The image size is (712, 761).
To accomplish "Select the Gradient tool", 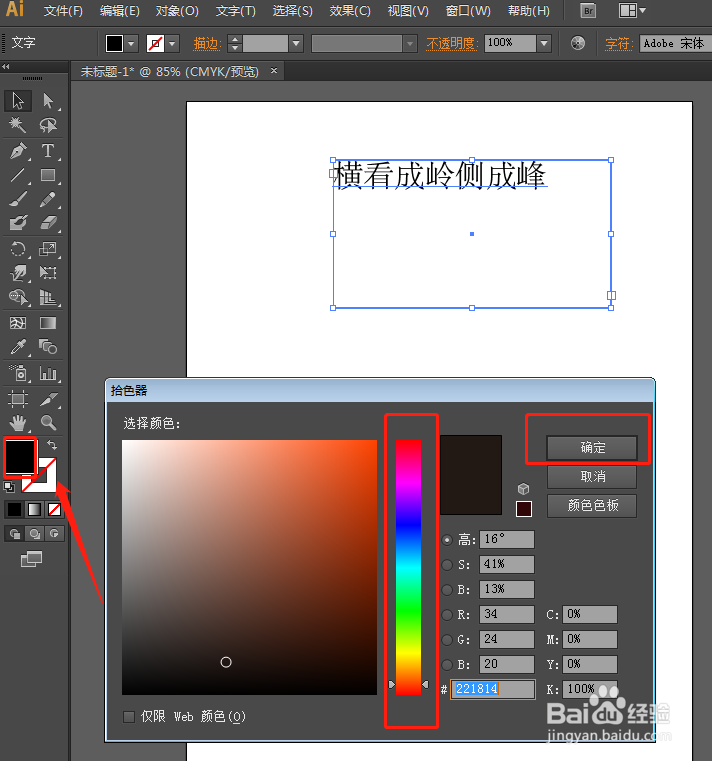I will [x=48, y=323].
